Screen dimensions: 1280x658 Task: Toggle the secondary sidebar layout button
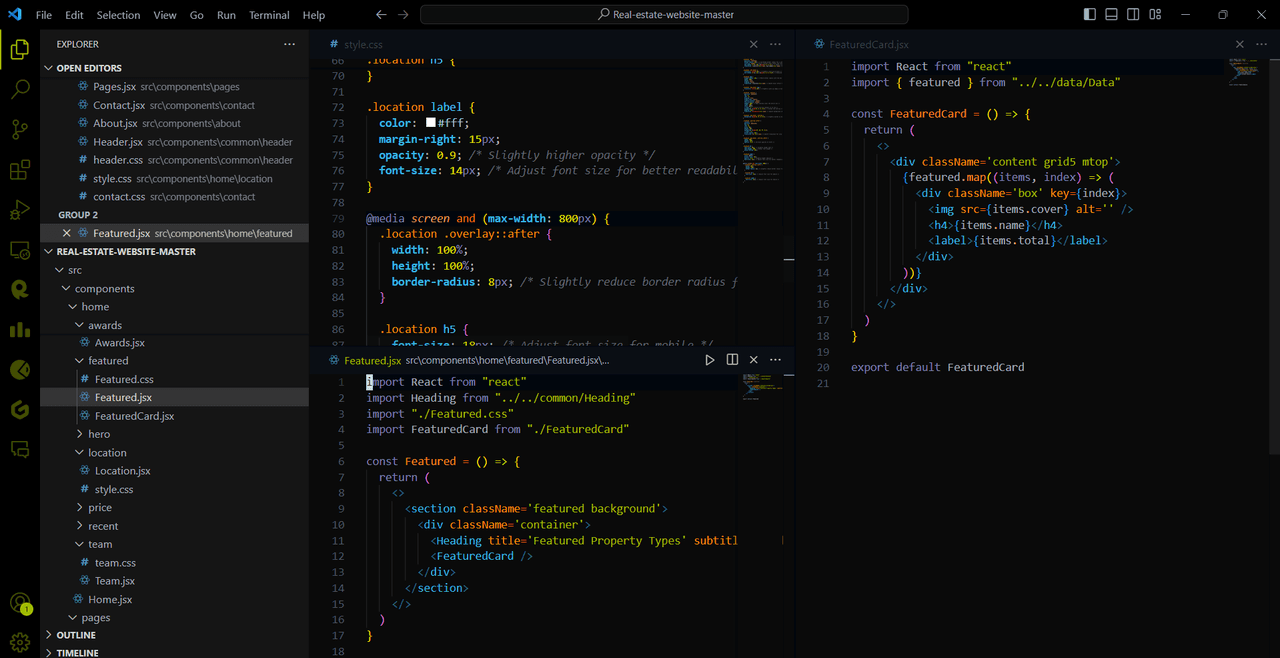pyautogui.click(x=1133, y=15)
